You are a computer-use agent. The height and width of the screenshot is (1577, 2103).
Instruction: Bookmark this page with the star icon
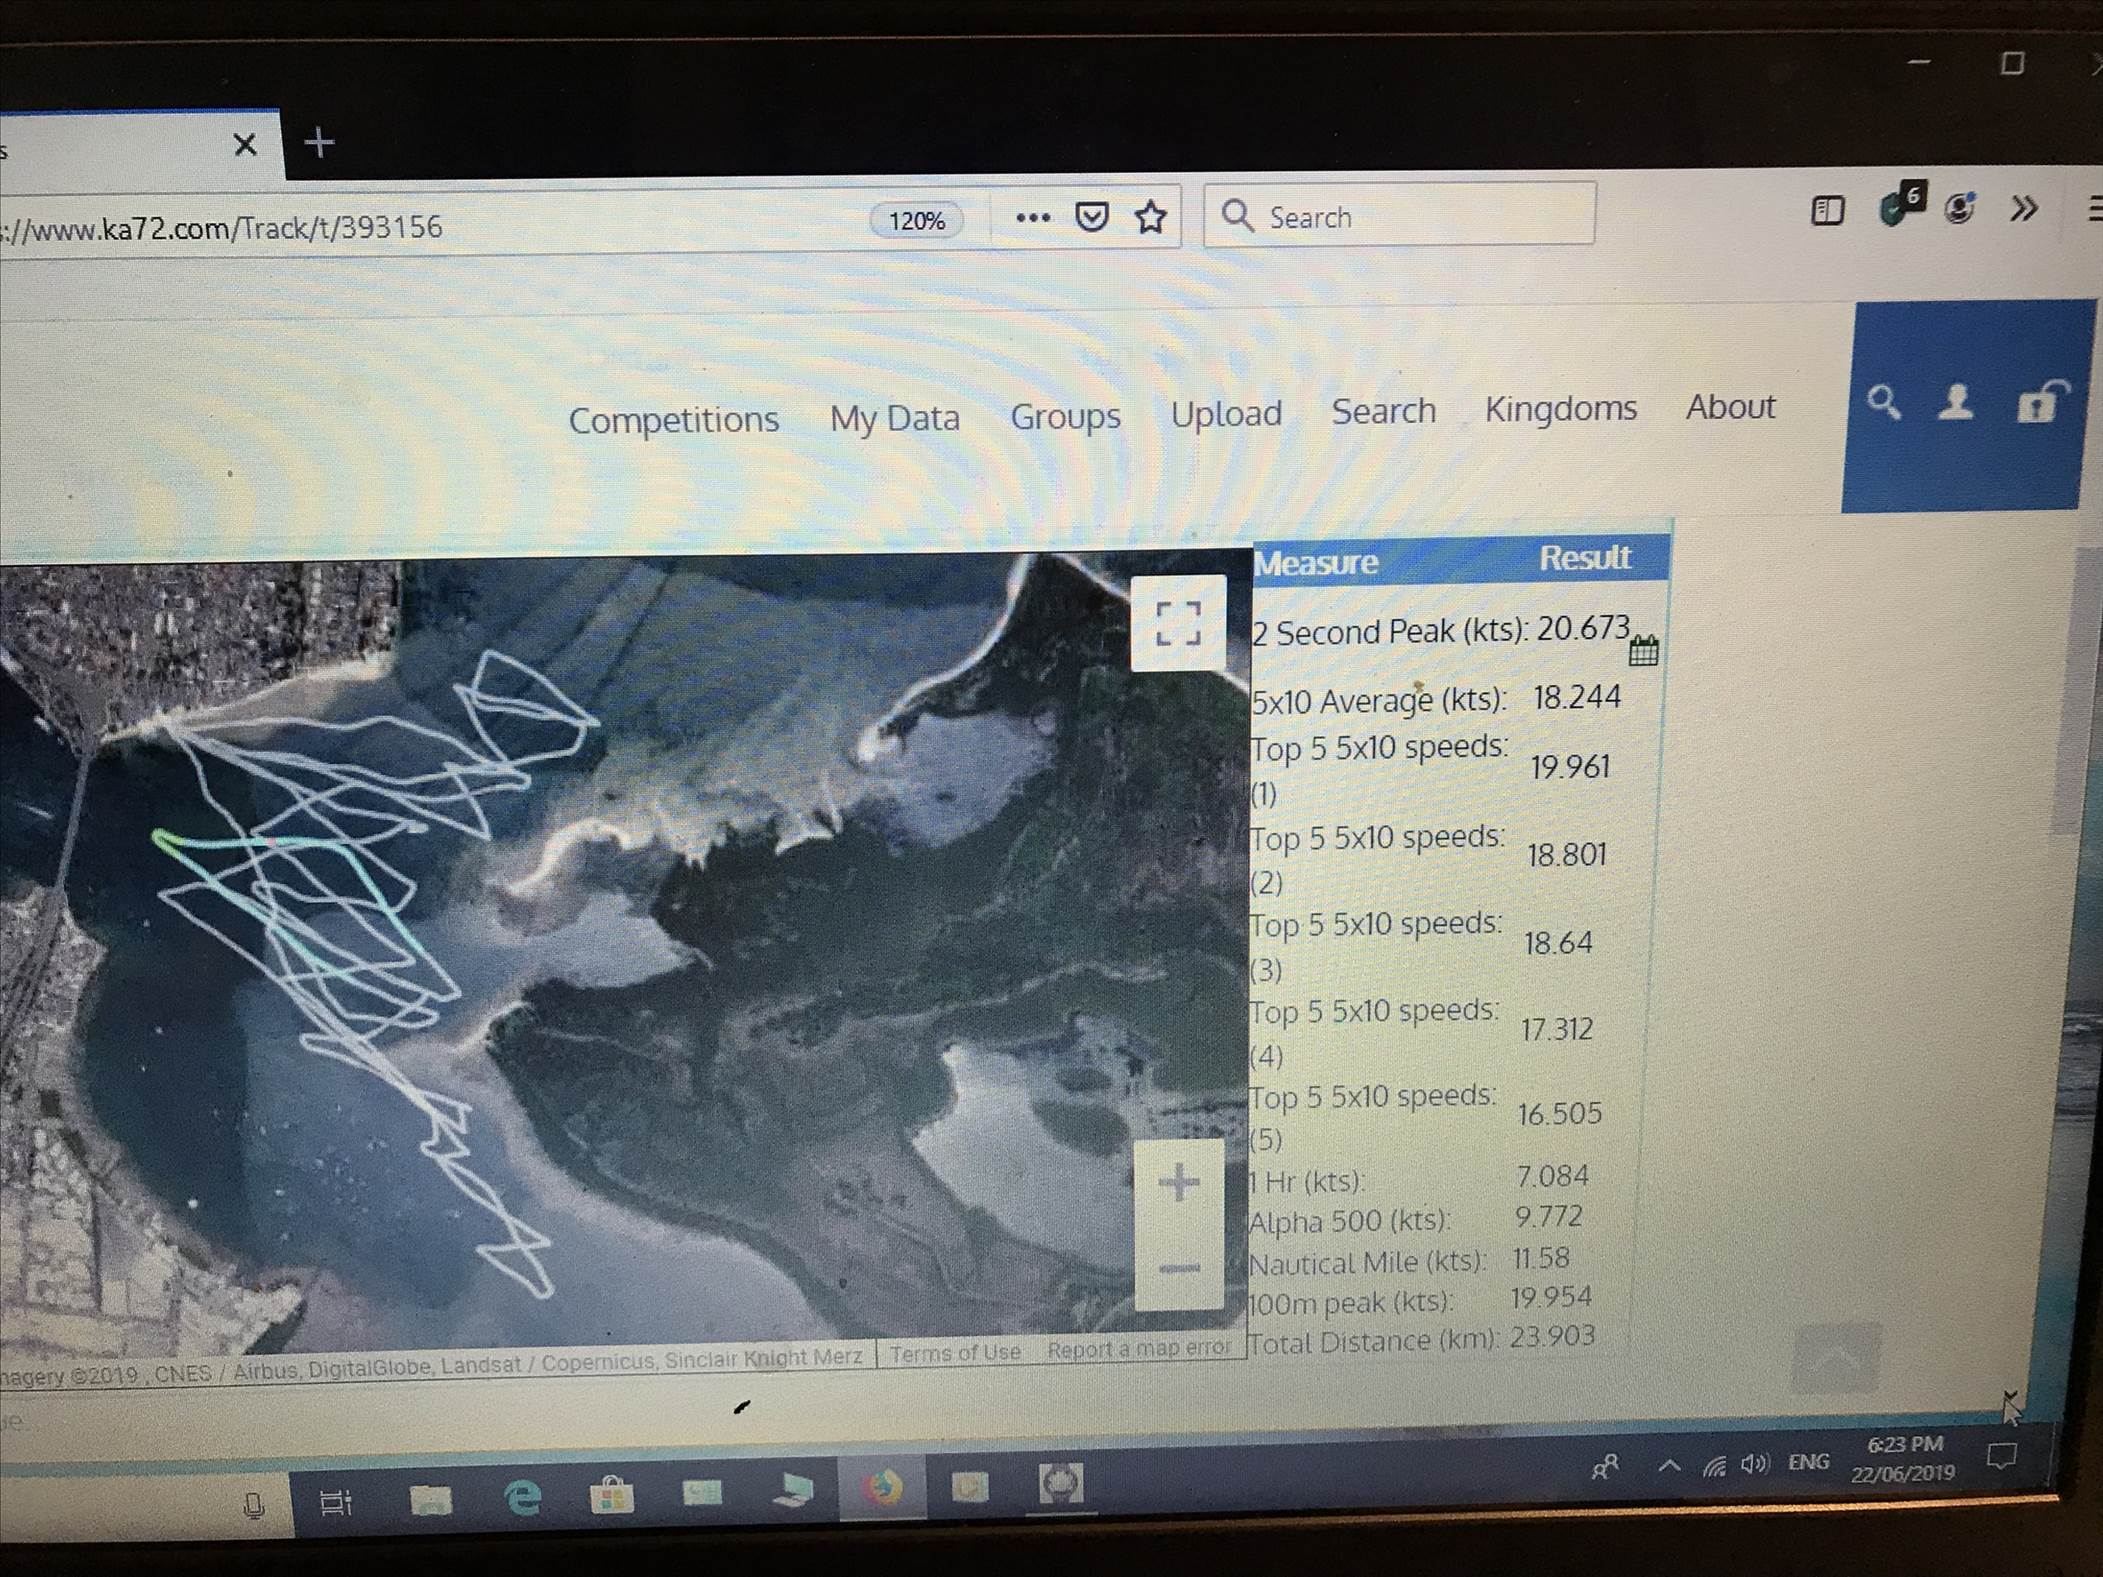click(1151, 217)
